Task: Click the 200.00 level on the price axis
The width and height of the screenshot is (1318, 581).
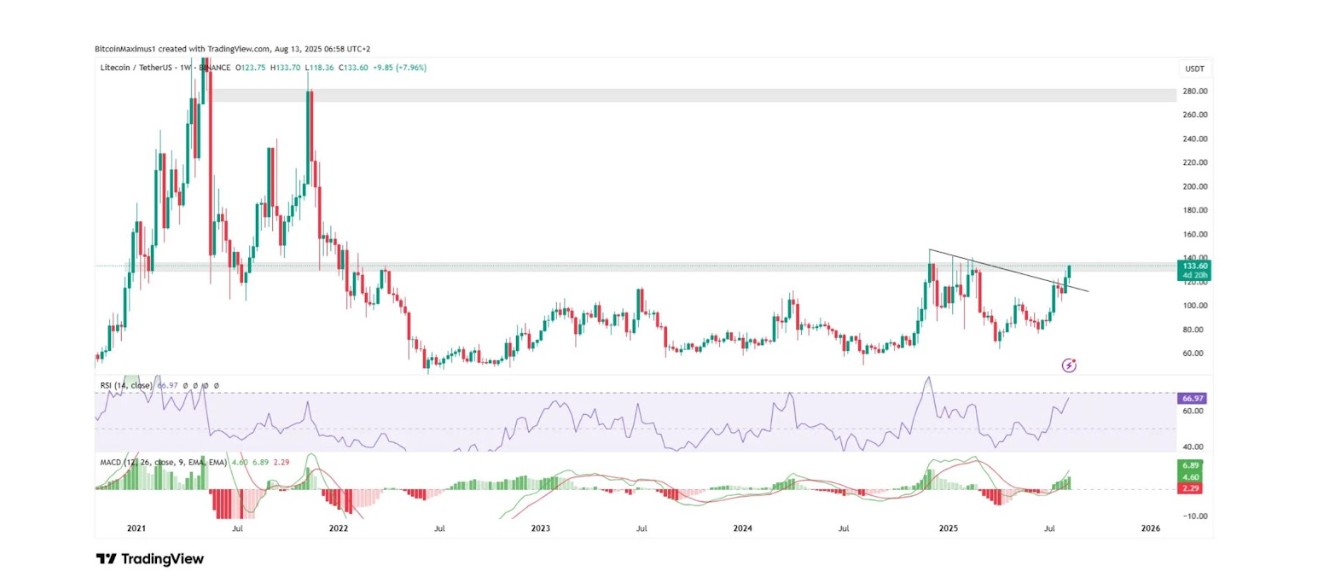Action: click(1194, 187)
